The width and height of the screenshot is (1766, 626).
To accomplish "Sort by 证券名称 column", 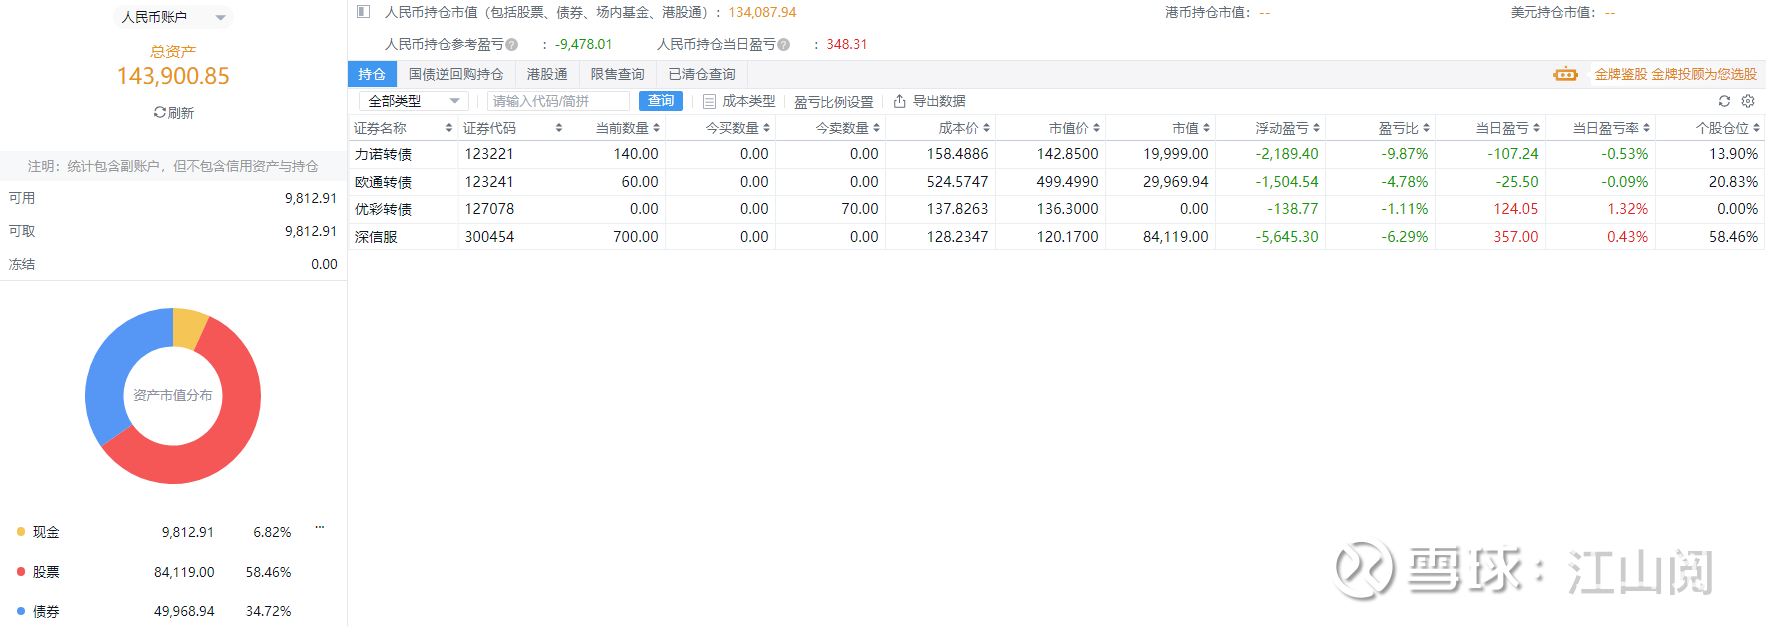I will [449, 128].
